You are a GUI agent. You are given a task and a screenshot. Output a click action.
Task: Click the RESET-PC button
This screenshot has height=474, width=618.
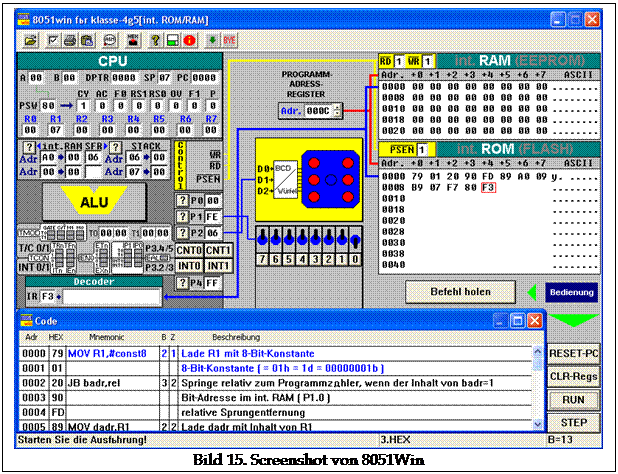pyautogui.click(x=573, y=354)
